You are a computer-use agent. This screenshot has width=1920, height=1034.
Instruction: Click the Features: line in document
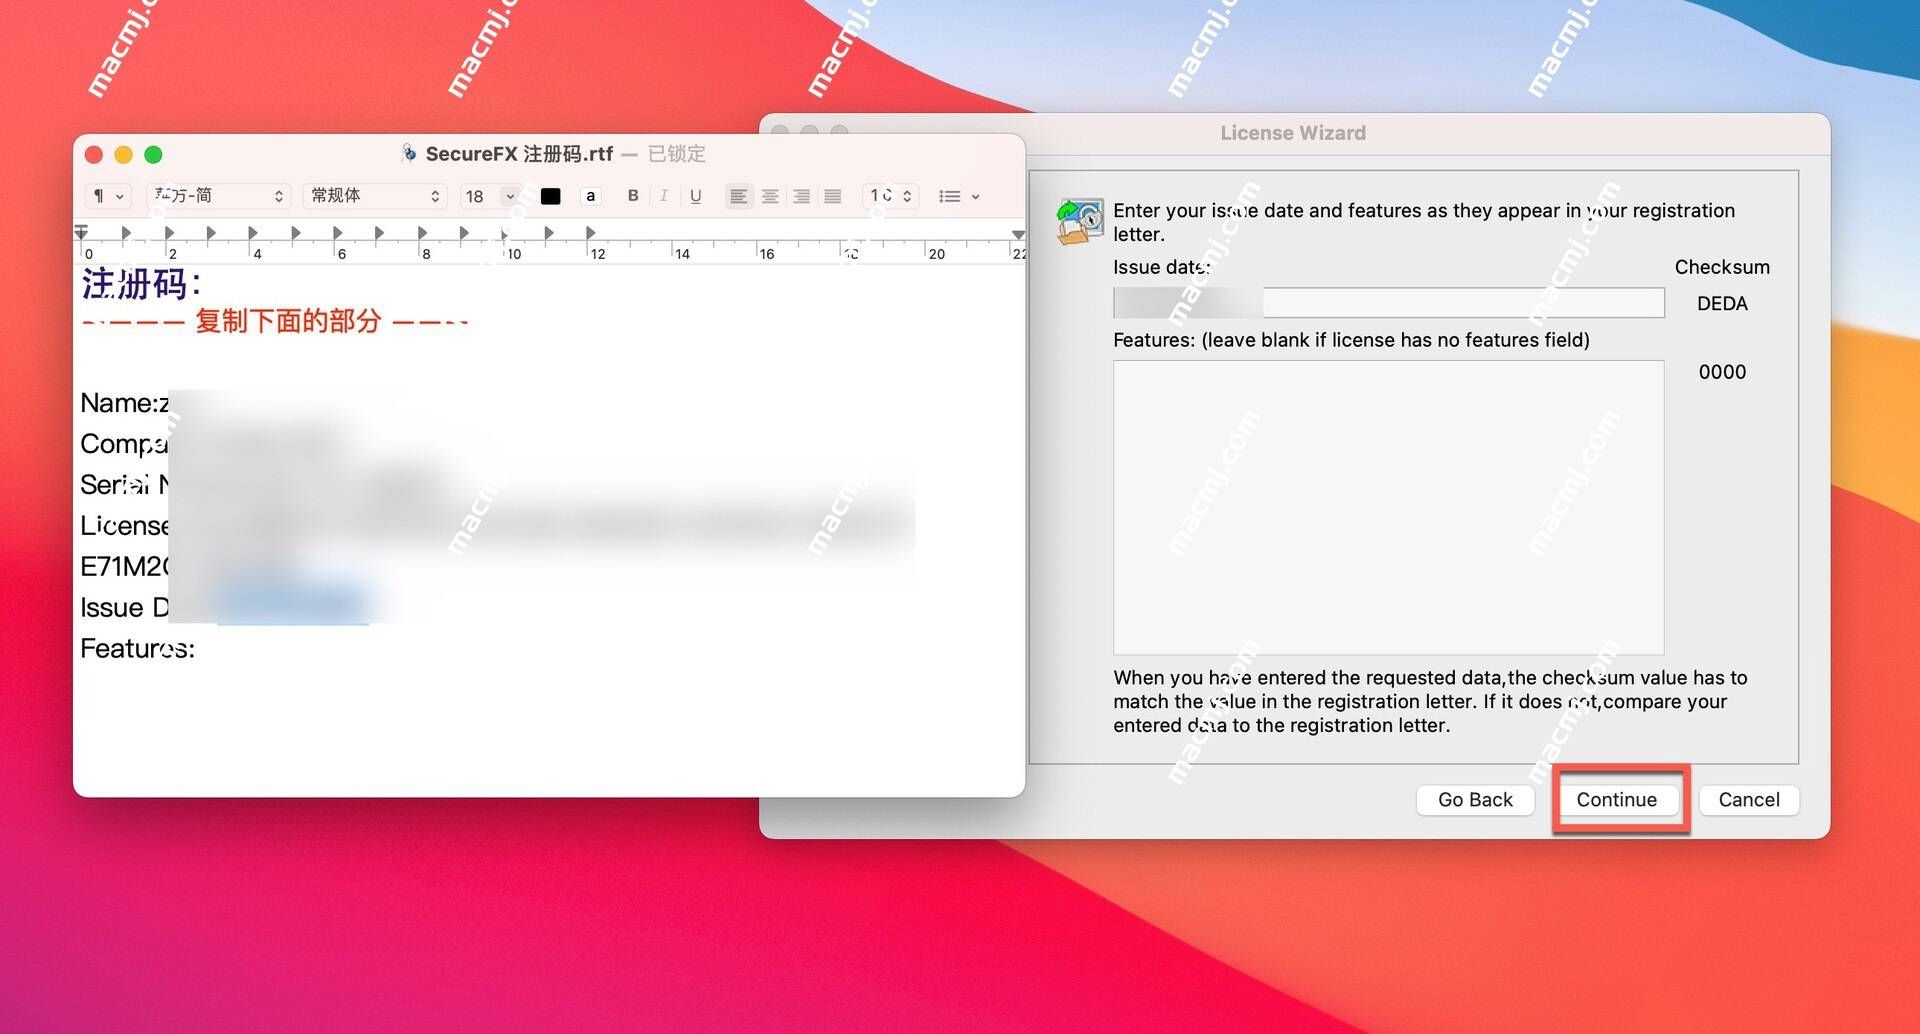click(138, 648)
